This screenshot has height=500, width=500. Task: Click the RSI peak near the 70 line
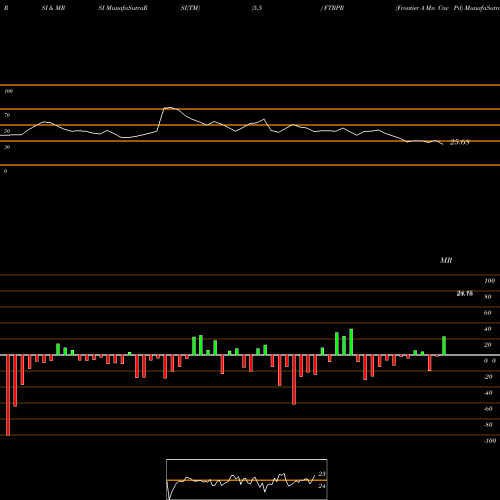[169, 108]
